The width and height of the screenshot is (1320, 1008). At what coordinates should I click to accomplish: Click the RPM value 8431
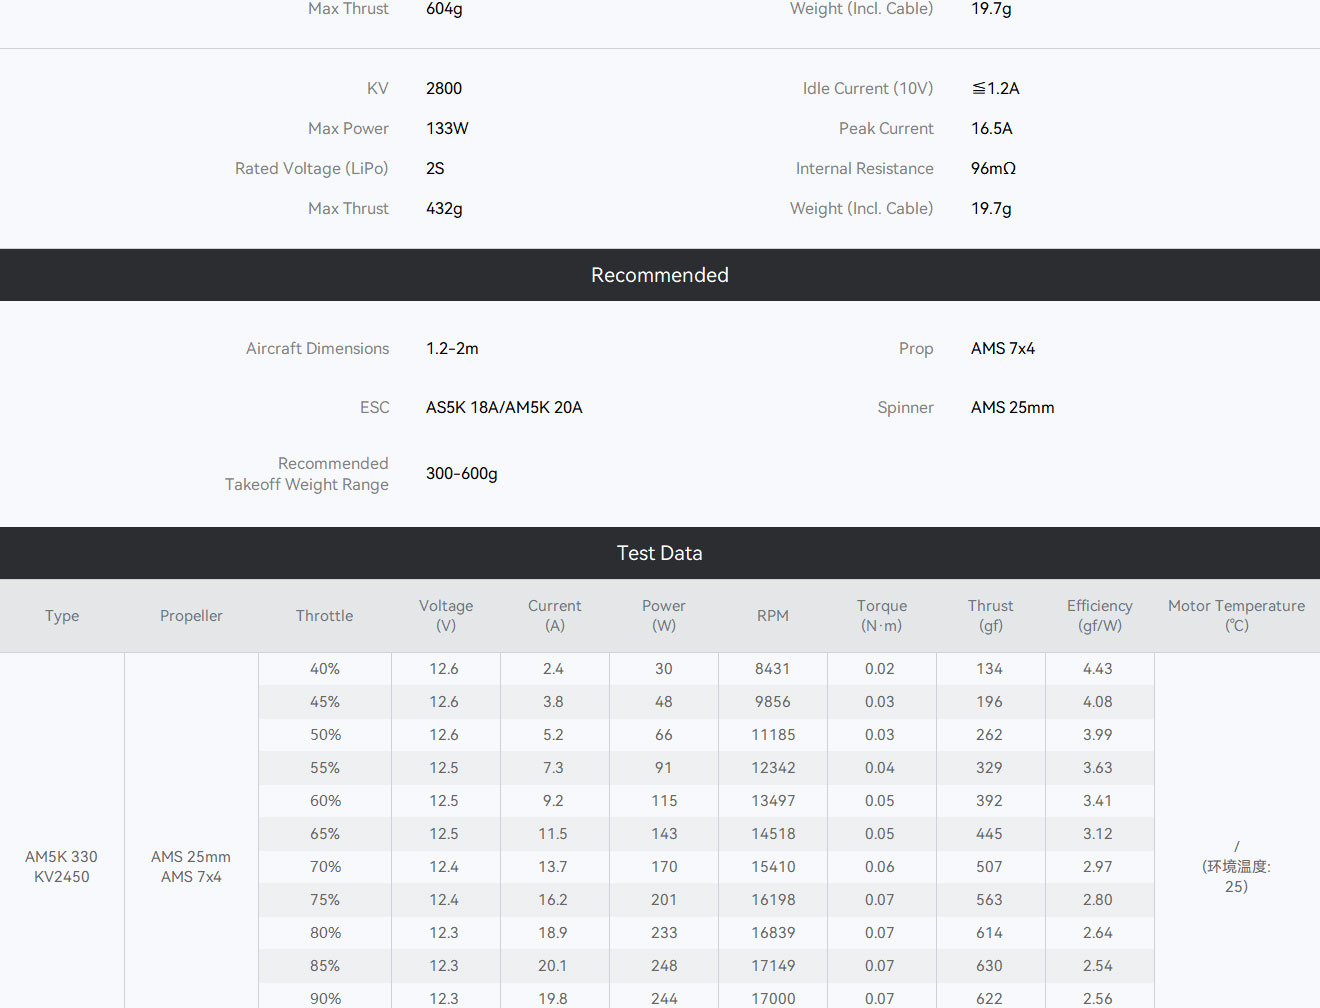773,669
